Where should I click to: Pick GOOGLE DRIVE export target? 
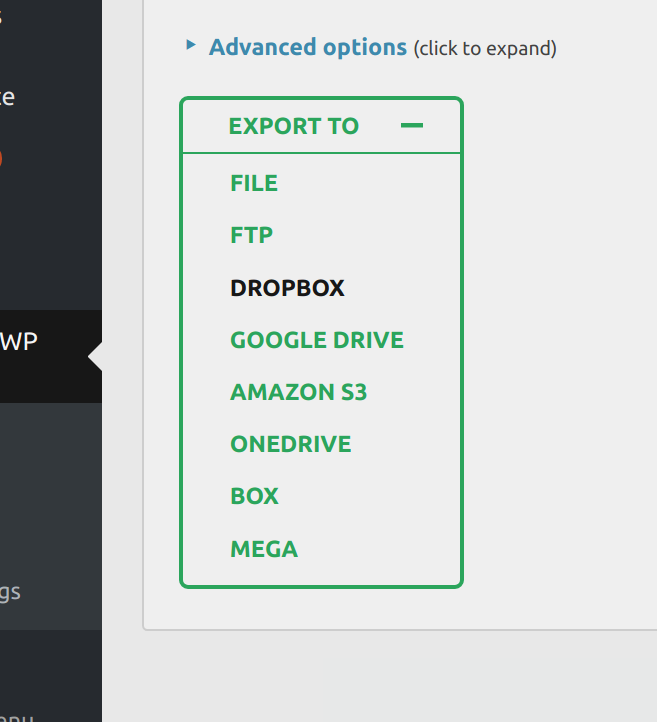coord(317,340)
